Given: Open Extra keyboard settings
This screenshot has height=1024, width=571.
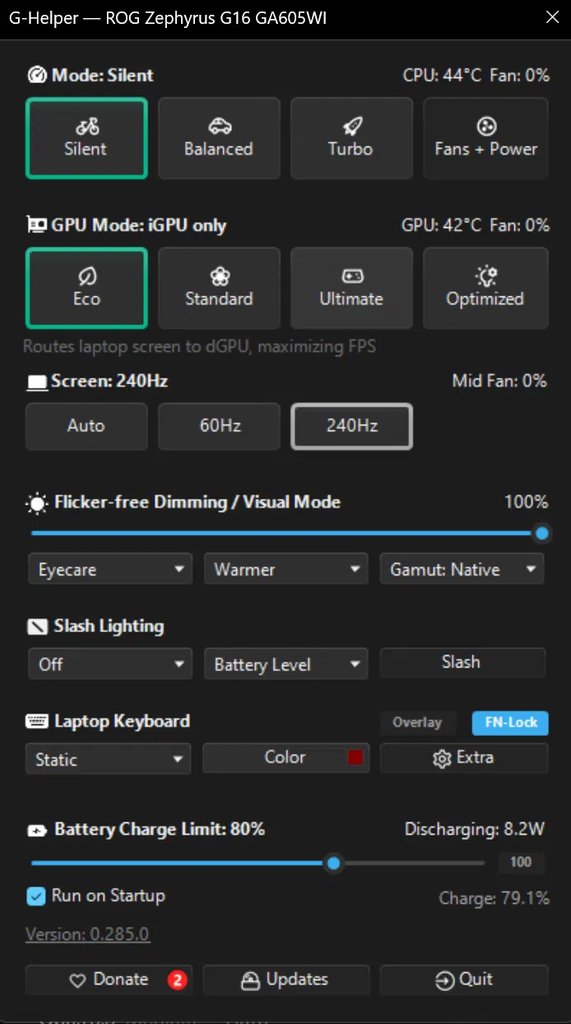Looking at the screenshot, I should pyautogui.click(x=463, y=758).
